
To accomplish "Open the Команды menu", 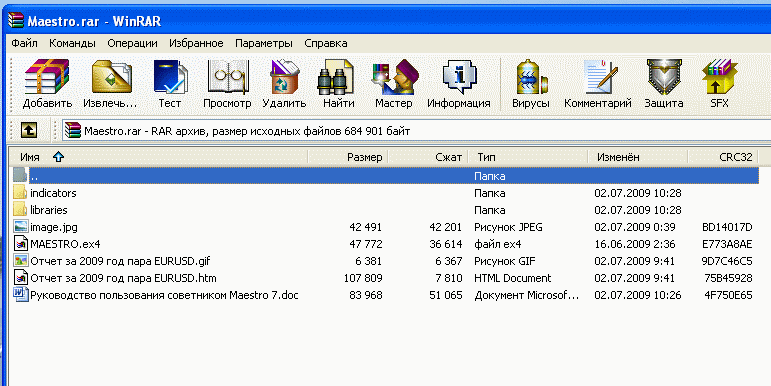I will click(72, 43).
